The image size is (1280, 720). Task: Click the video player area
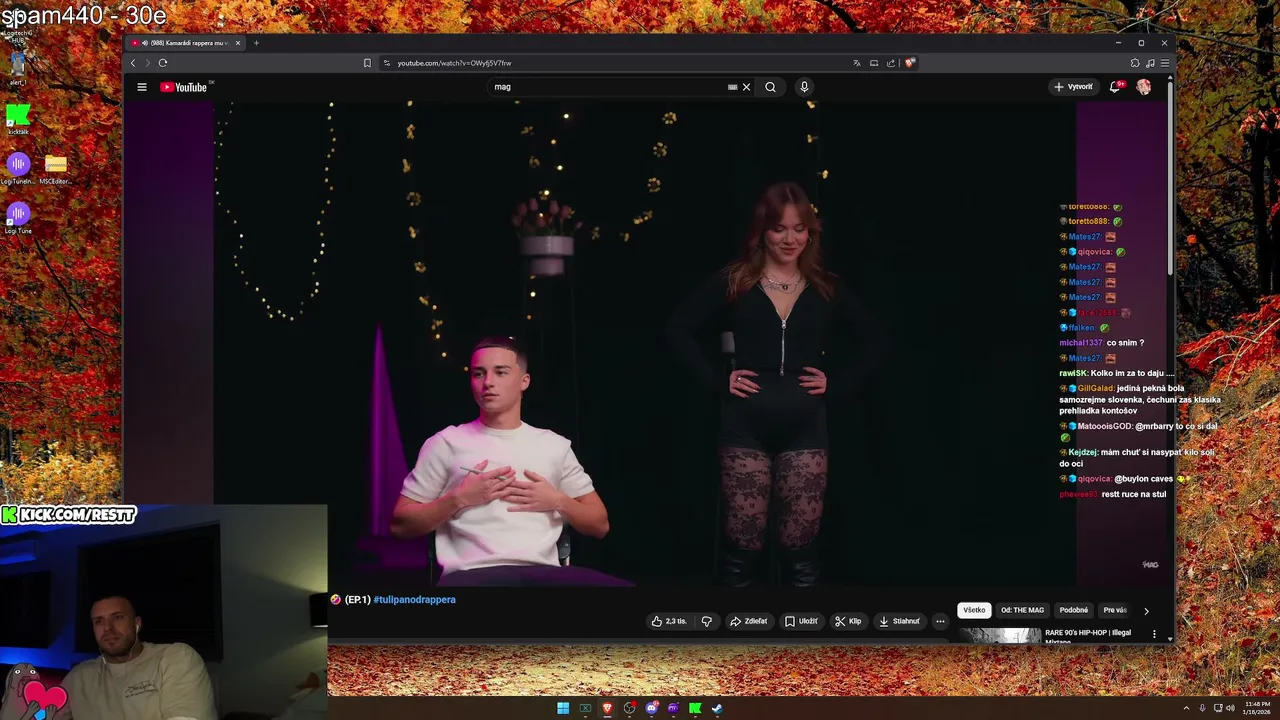click(645, 345)
